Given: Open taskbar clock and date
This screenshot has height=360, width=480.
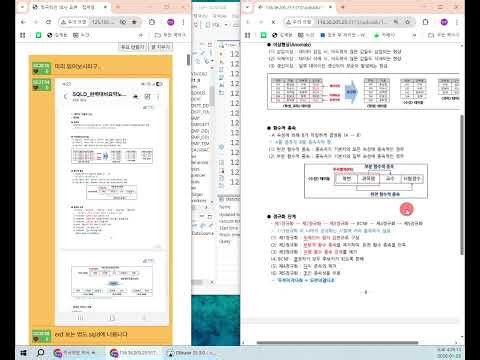Looking at the screenshot, I should click(x=449, y=353).
